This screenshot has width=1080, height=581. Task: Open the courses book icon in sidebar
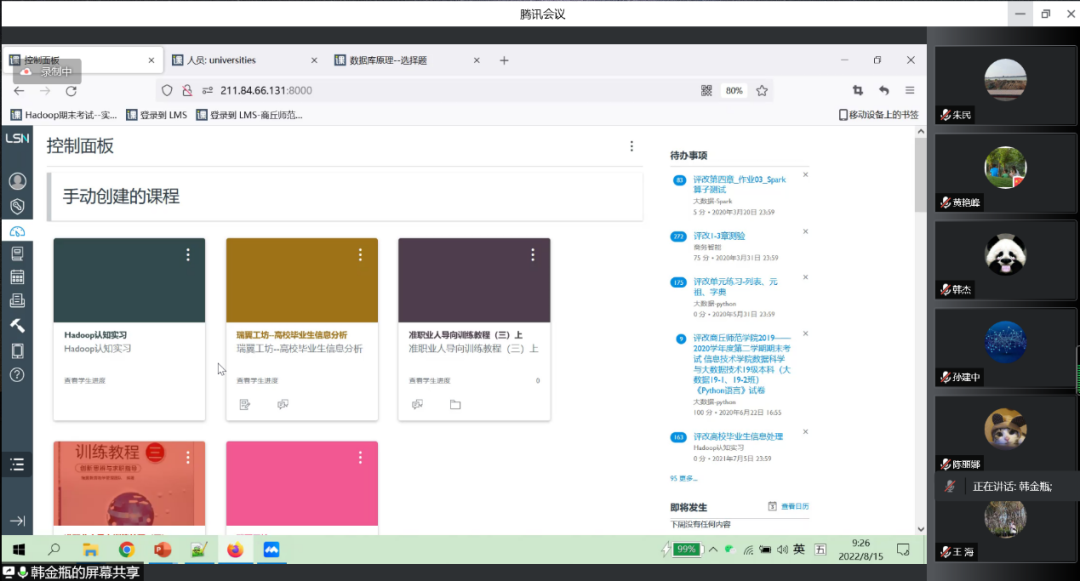tap(17, 254)
